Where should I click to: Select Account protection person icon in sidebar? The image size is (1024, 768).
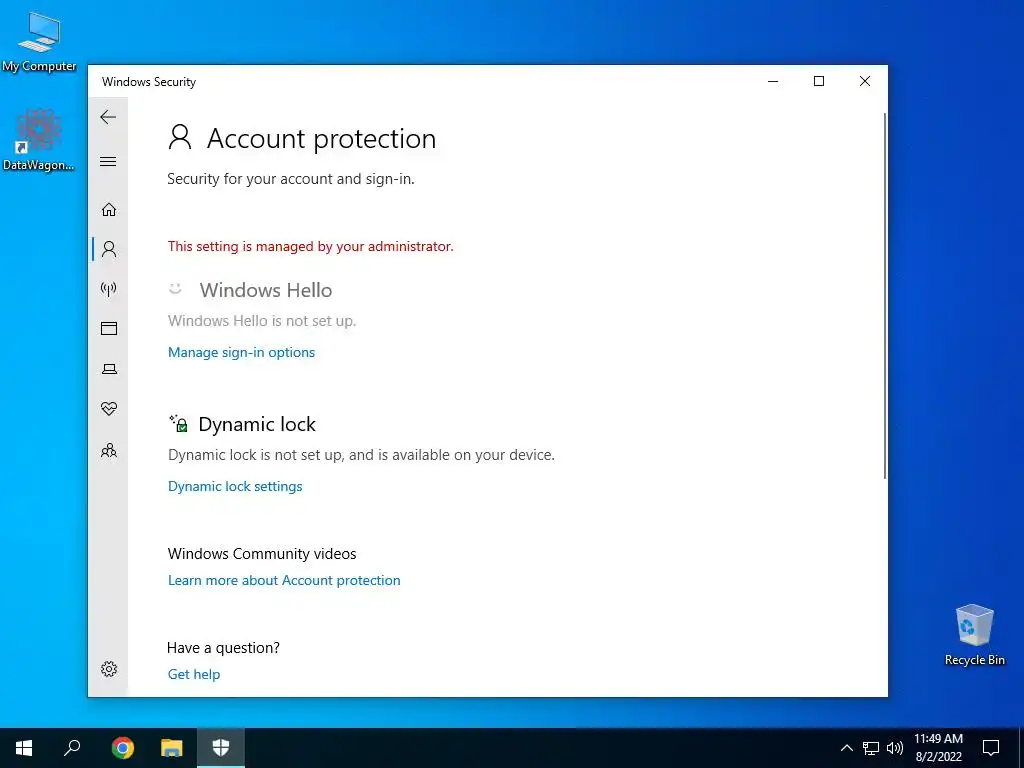[109, 249]
